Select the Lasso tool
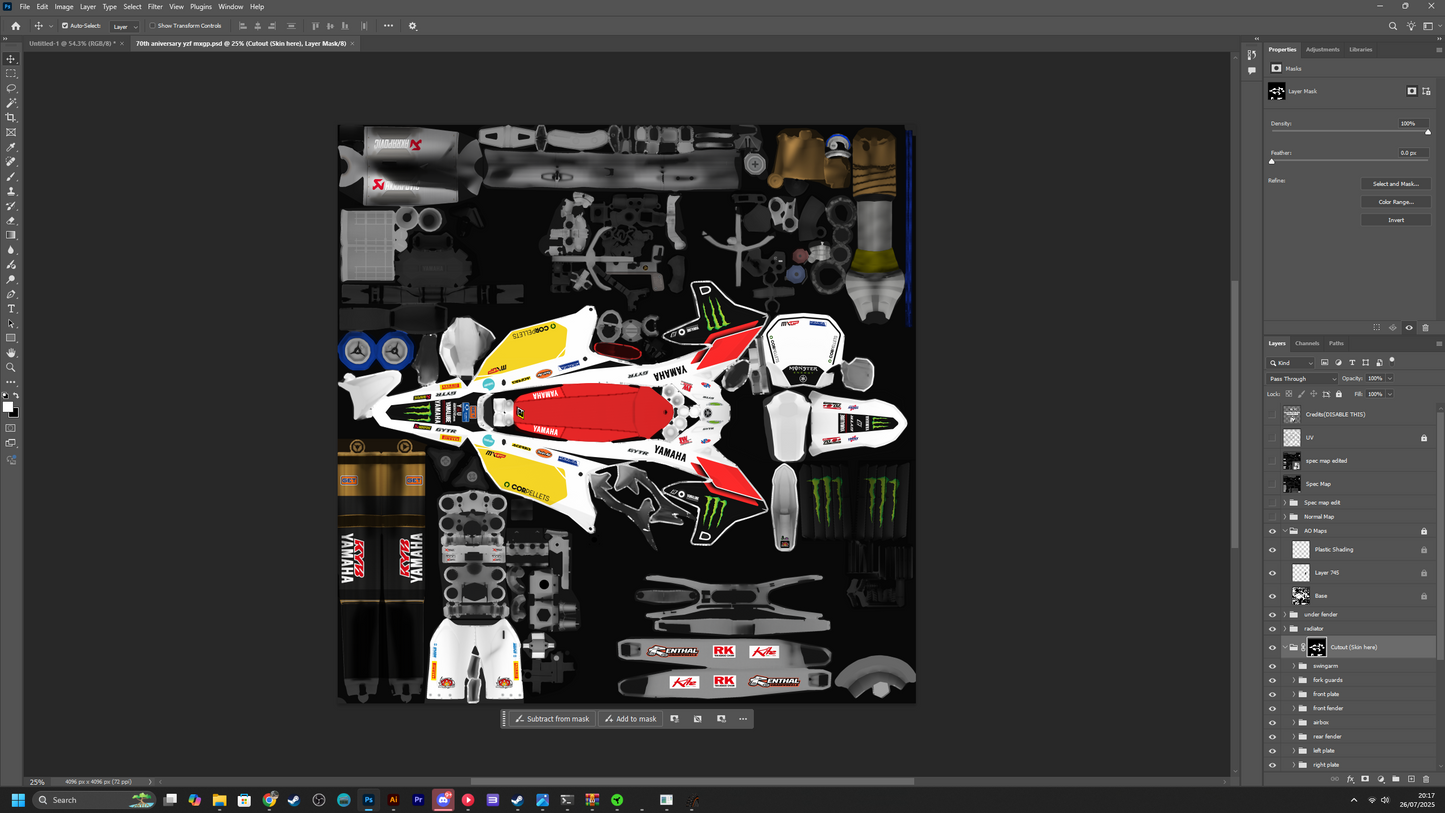The image size is (1445, 813). [11, 88]
